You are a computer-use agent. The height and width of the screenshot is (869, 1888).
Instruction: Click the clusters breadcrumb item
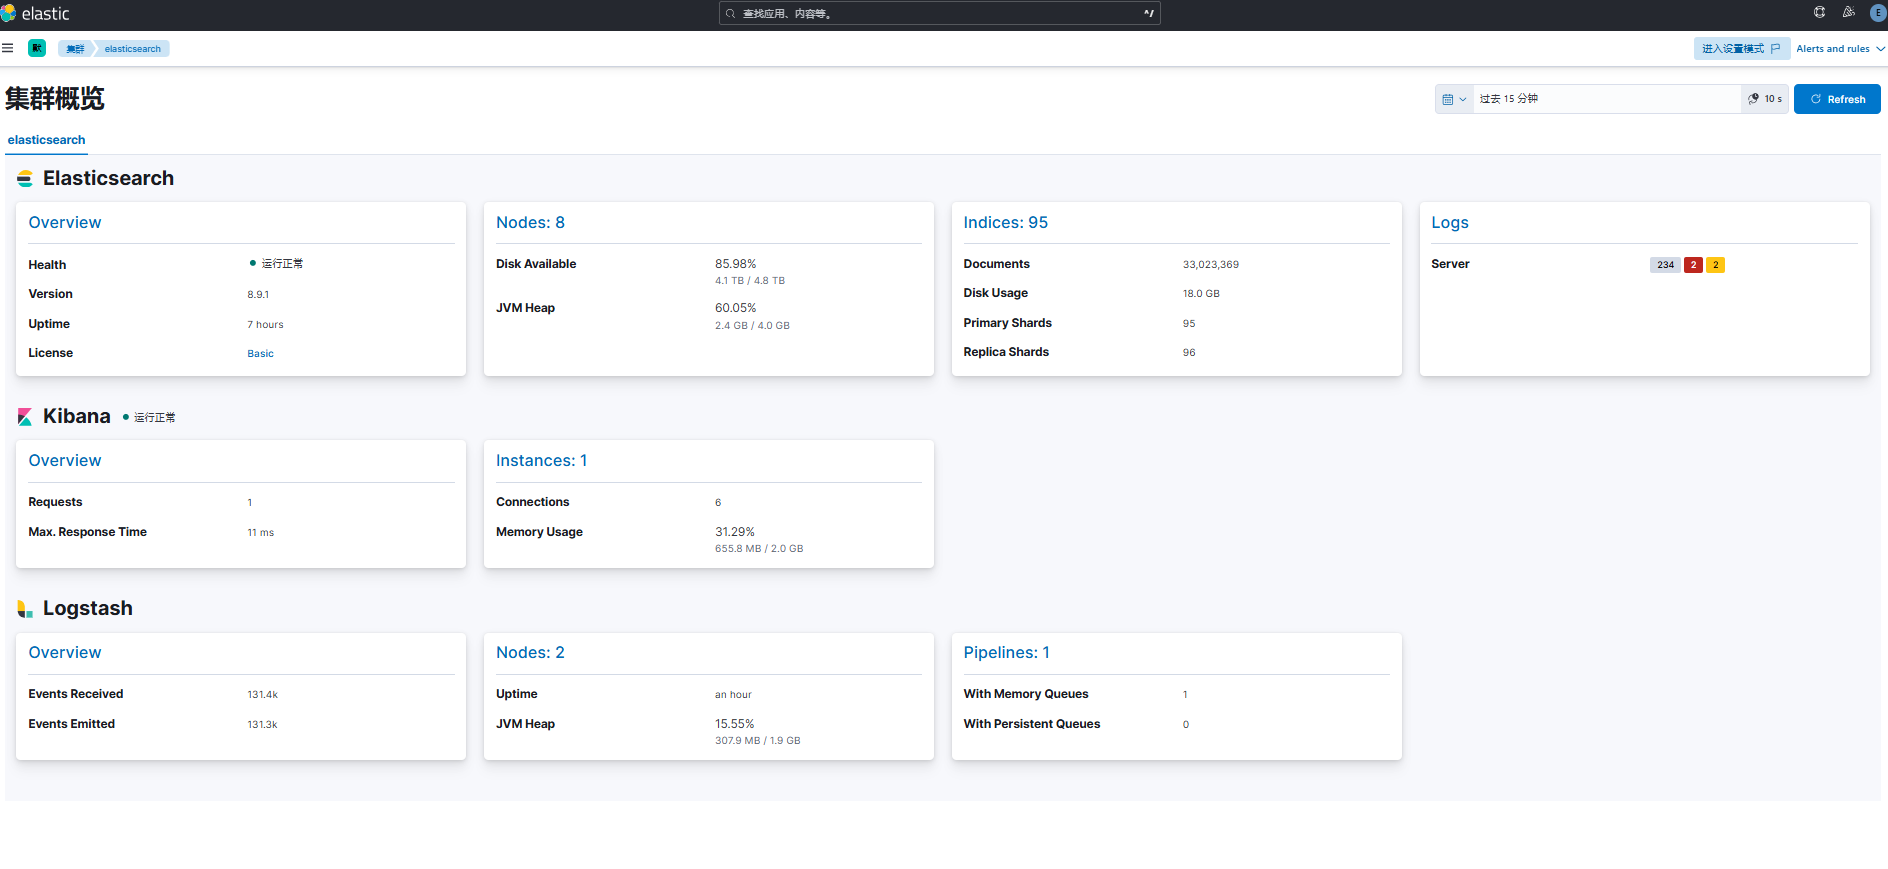(x=75, y=49)
